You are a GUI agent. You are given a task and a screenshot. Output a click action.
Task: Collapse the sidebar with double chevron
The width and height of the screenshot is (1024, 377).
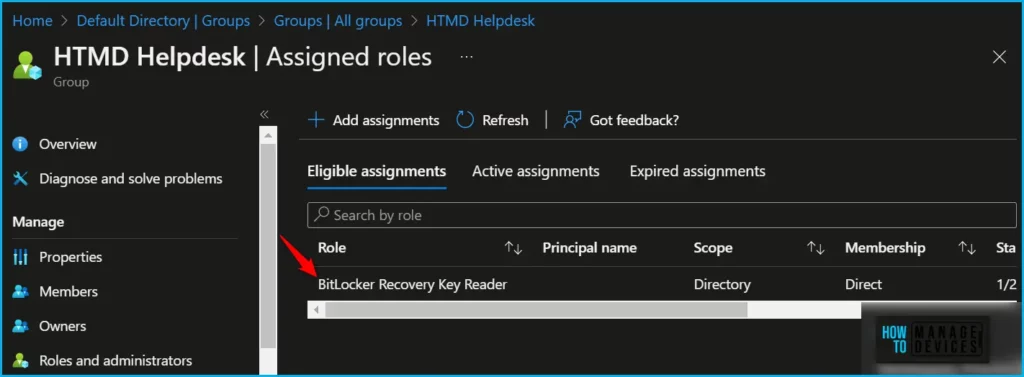pyautogui.click(x=264, y=114)
